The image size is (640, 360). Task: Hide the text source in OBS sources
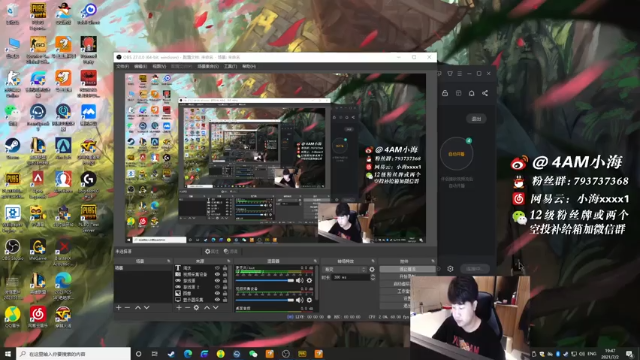click(x=218, y=268)
